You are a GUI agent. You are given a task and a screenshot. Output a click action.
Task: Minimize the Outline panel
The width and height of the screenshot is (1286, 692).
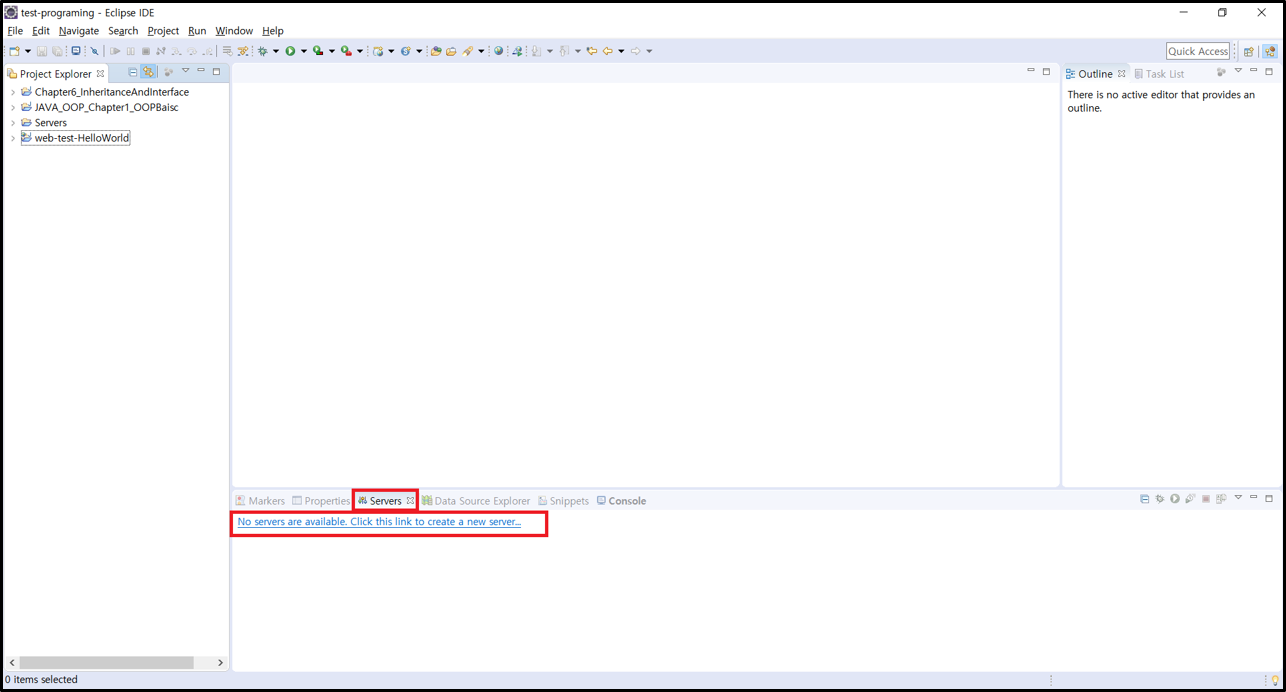(1254, 71)
